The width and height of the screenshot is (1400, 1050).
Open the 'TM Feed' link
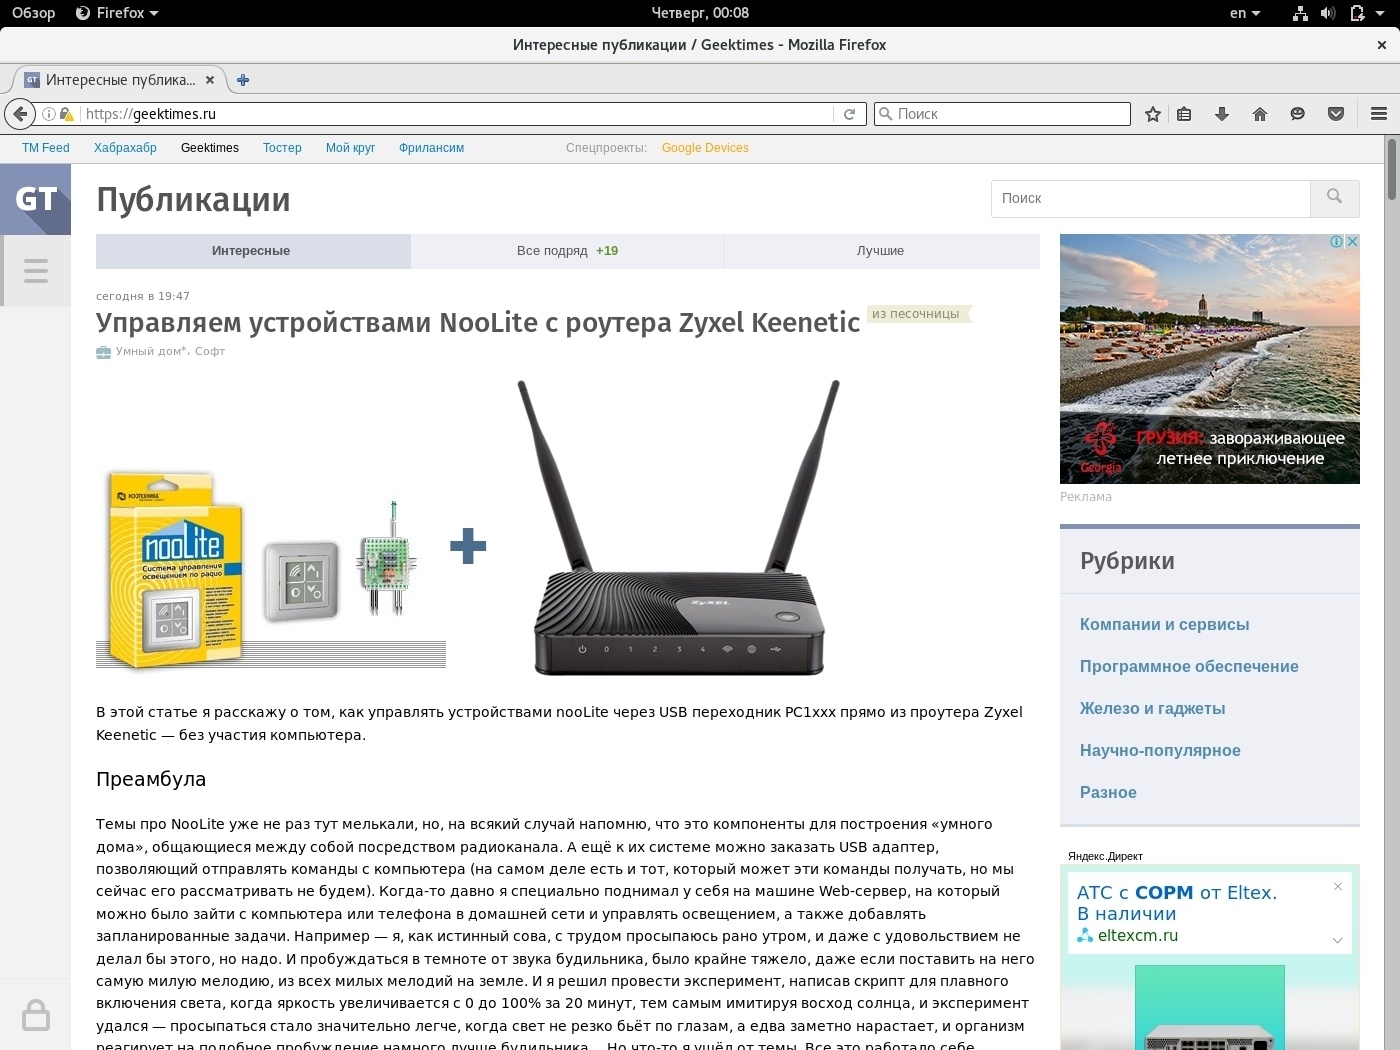(x=46, y=148)
